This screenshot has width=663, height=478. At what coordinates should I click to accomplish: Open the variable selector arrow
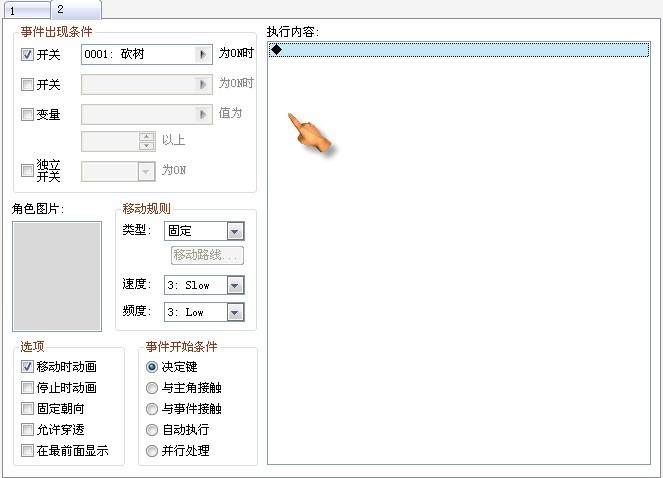203,114
